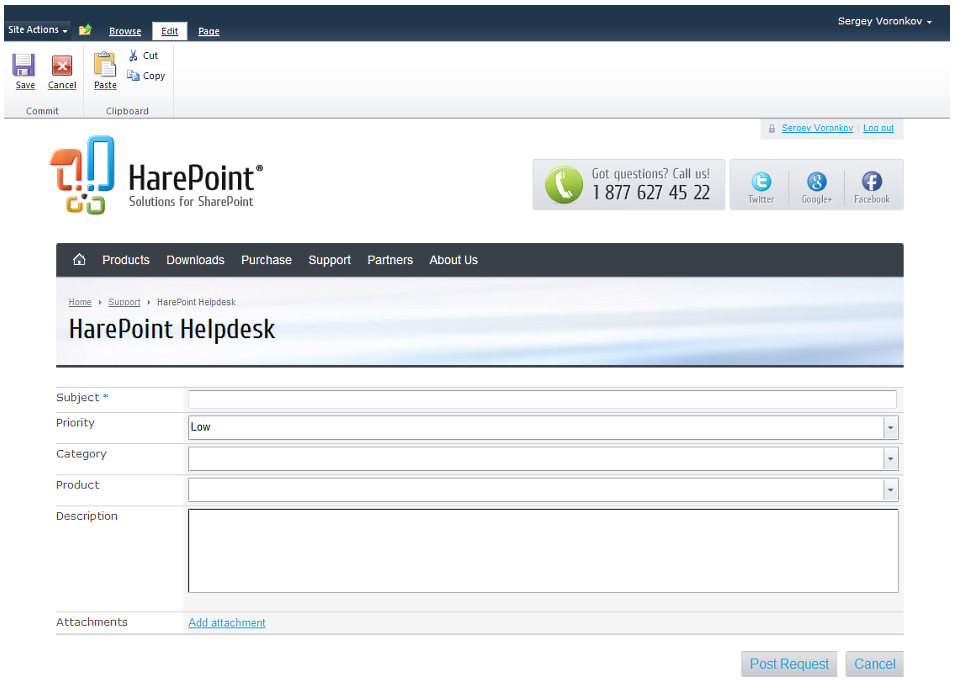Open the Downloads menu item
The width and height of the screenshot is (956, 692).
195,260
